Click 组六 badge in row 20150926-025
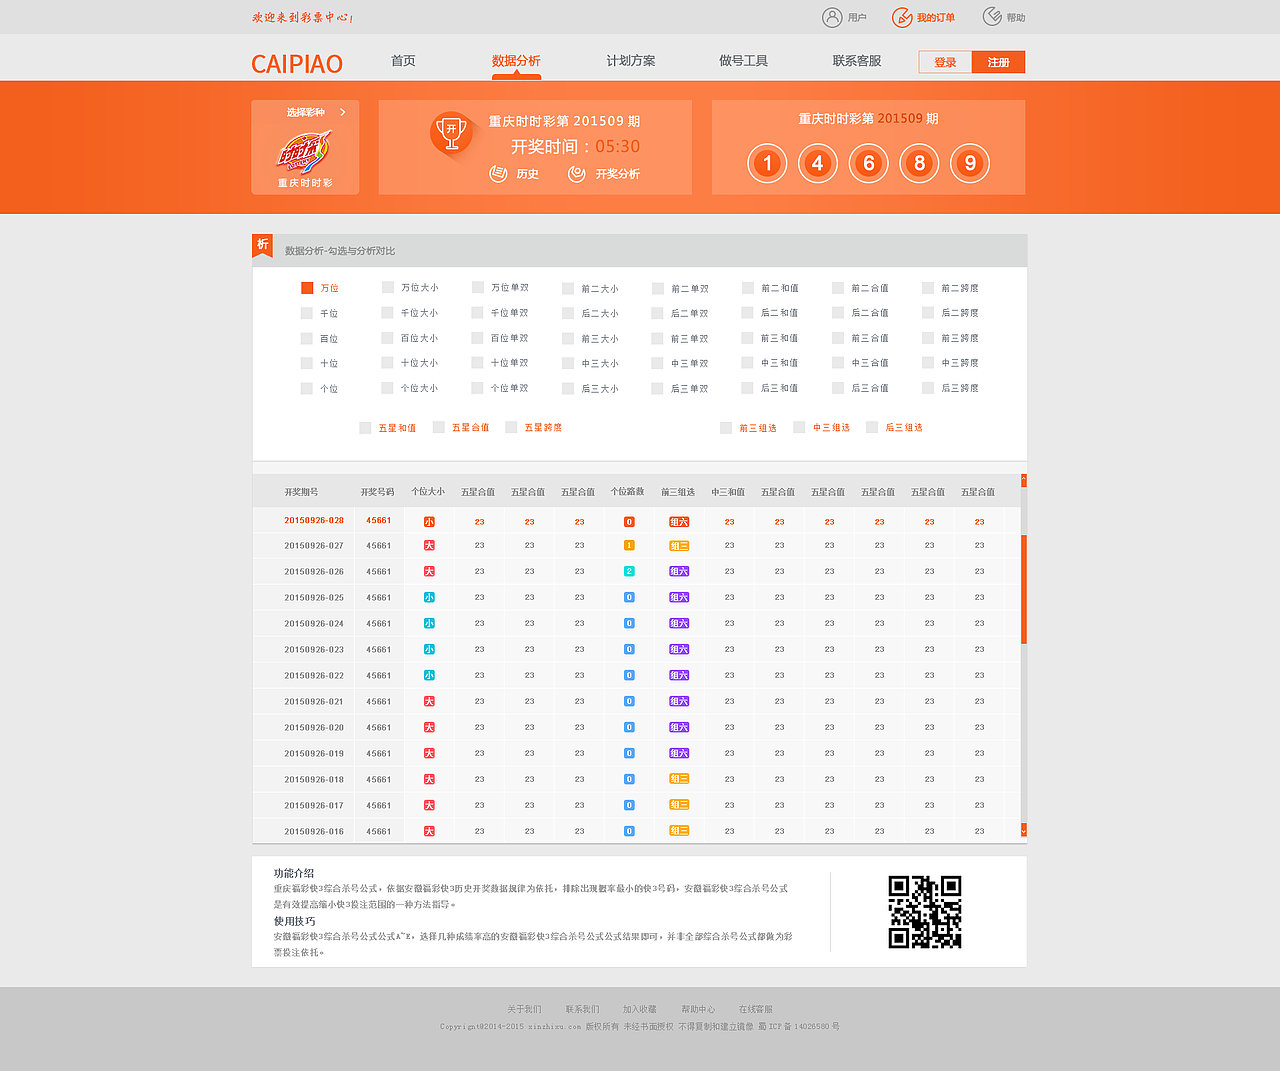This screenshot has width=1280, height=1071. coord(679,598)
